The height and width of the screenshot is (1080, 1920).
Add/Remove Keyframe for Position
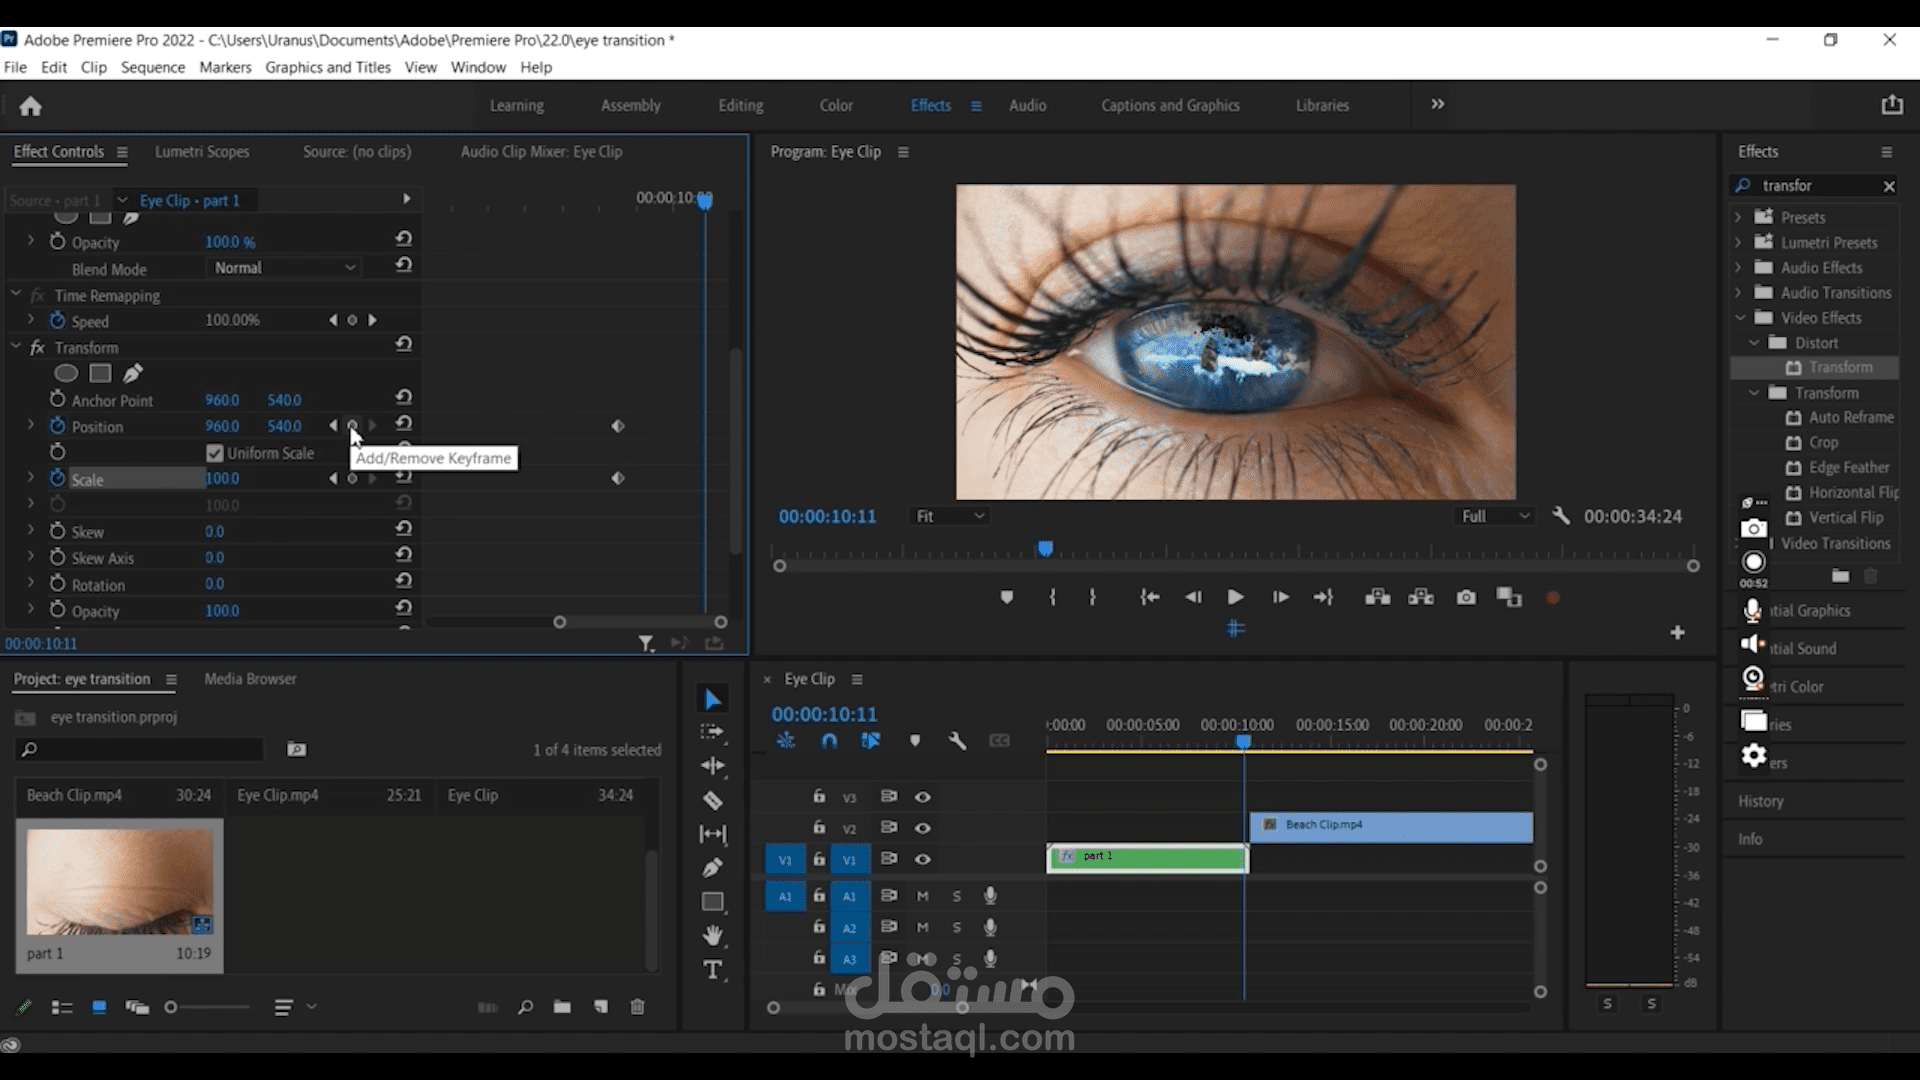tap(352, 426)
